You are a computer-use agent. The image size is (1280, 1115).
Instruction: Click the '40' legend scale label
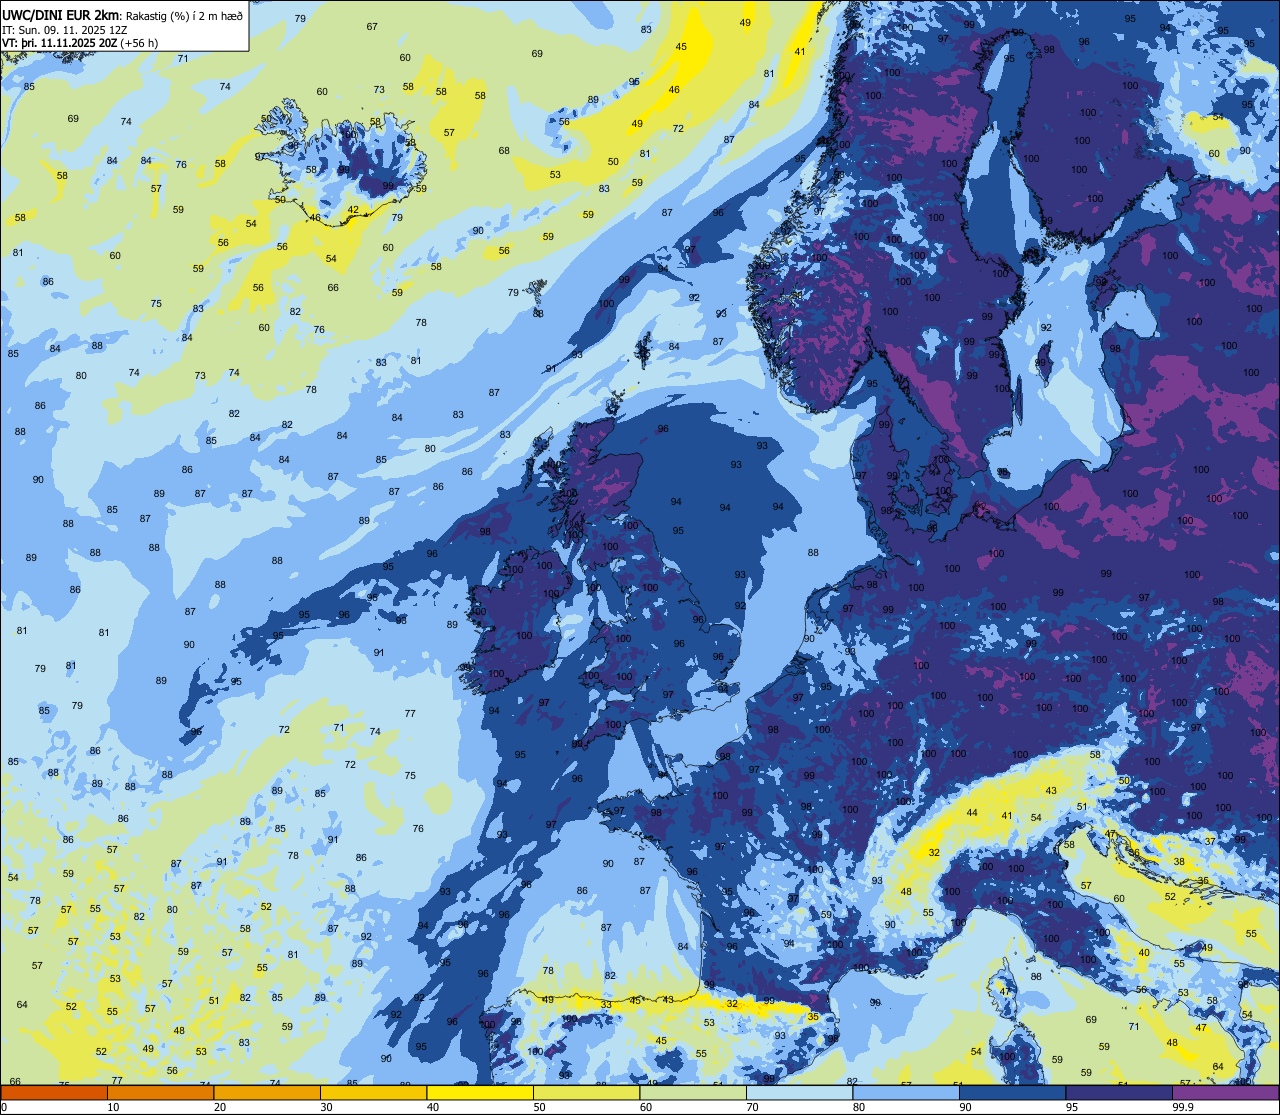[x=433, y=1107]
